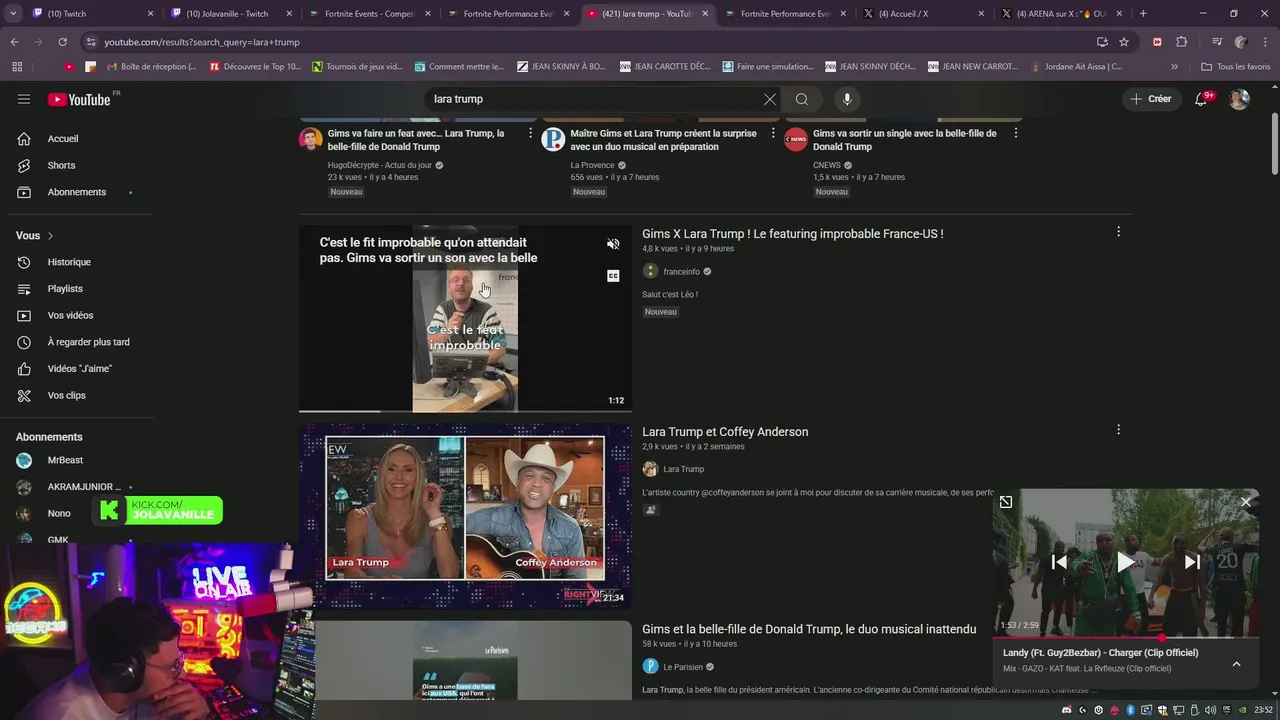1280x720 pixels.
Task: Open options for Gims X Lara Trump video
Action: (x=1118, y=232)
